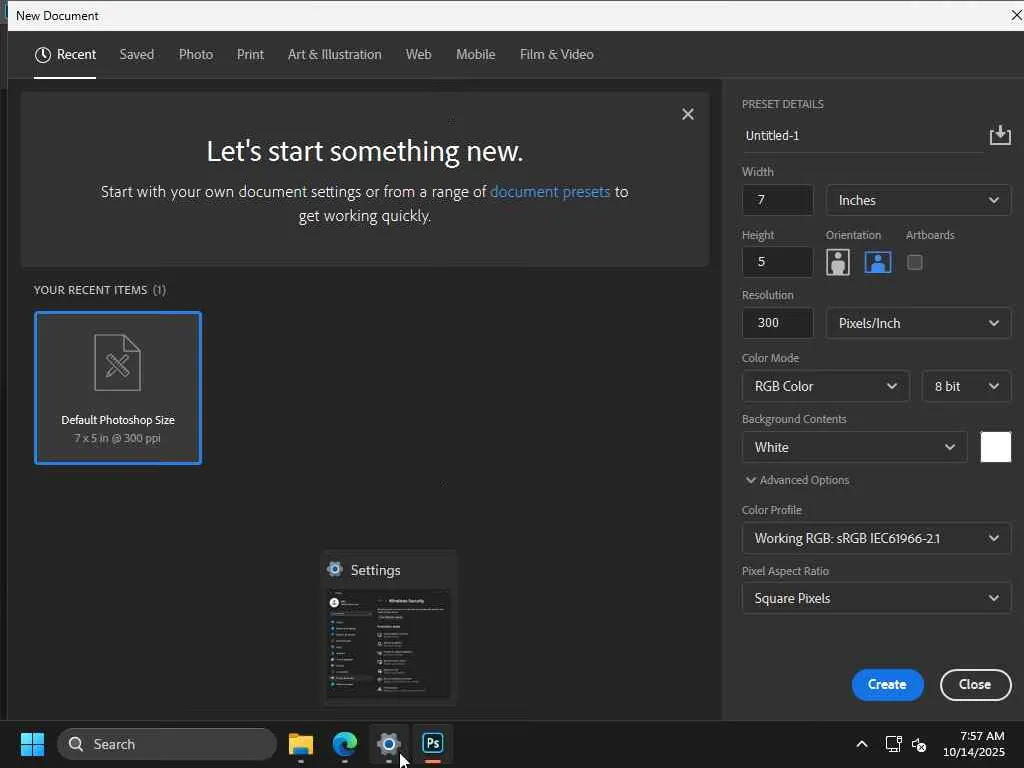Open the RGB Color mode dropdown
Screen dimensions: 1024x768
coord(825,387)
